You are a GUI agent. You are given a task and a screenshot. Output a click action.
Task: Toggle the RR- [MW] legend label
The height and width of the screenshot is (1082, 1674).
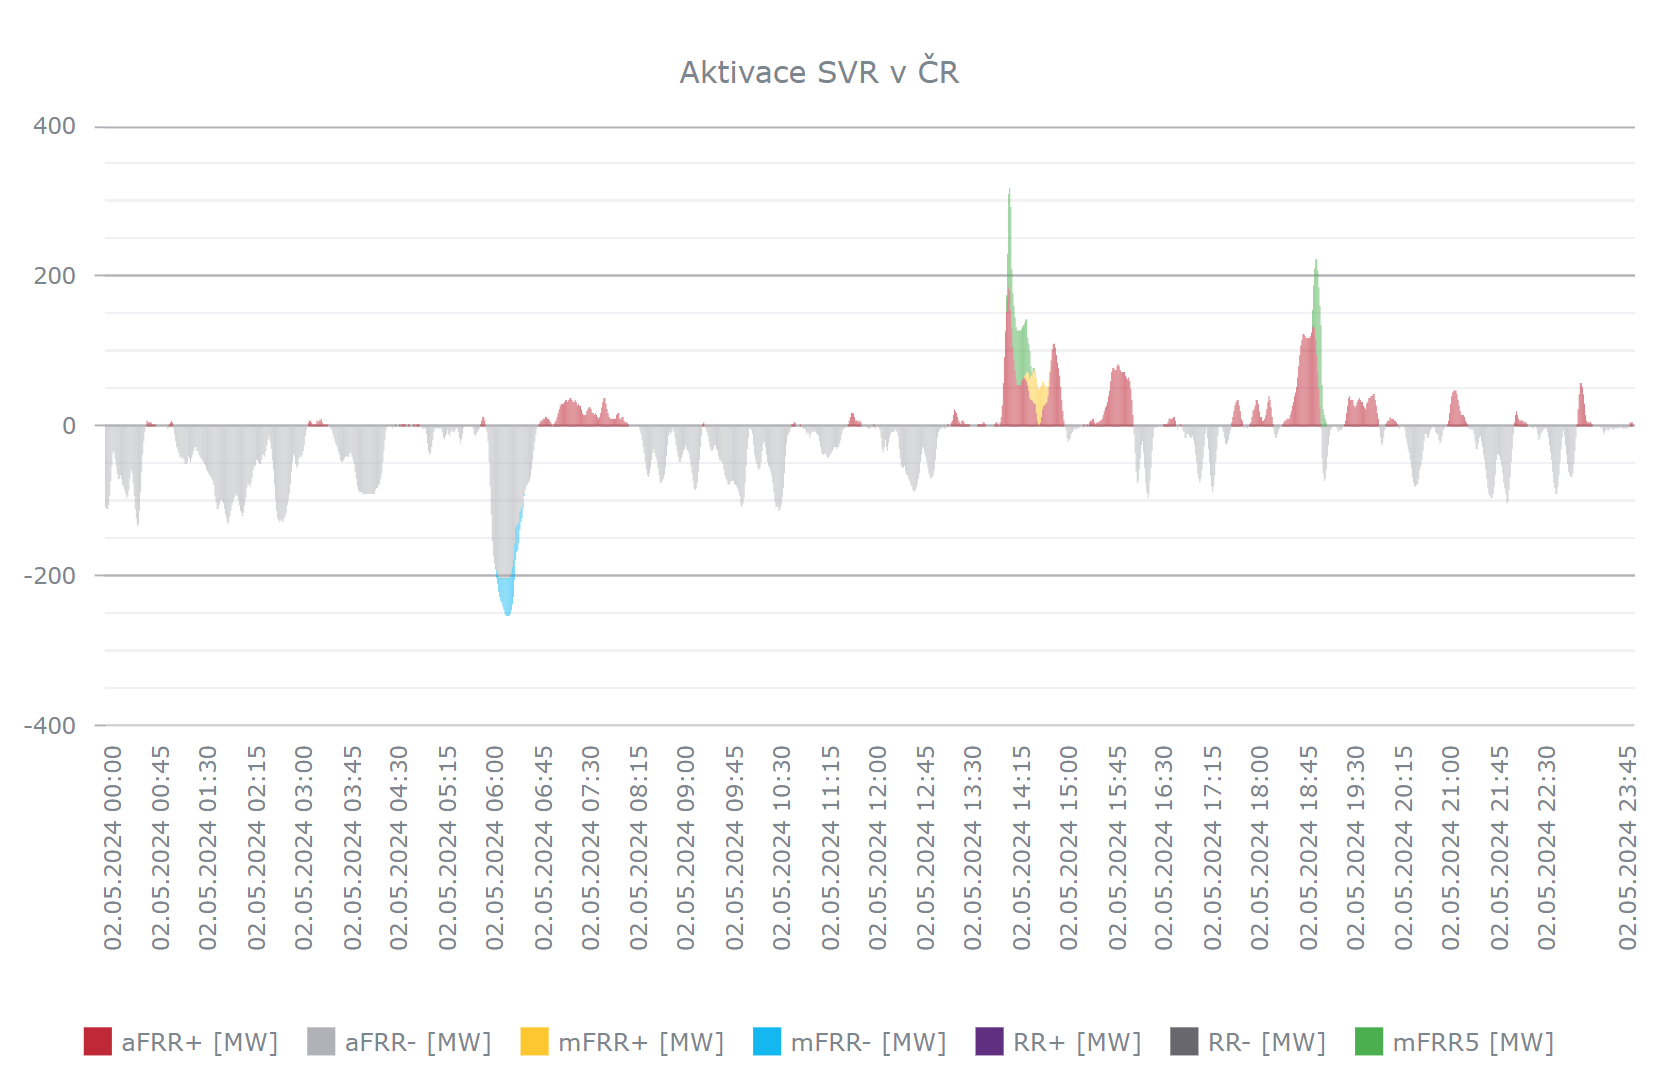click(1266, 1042)
